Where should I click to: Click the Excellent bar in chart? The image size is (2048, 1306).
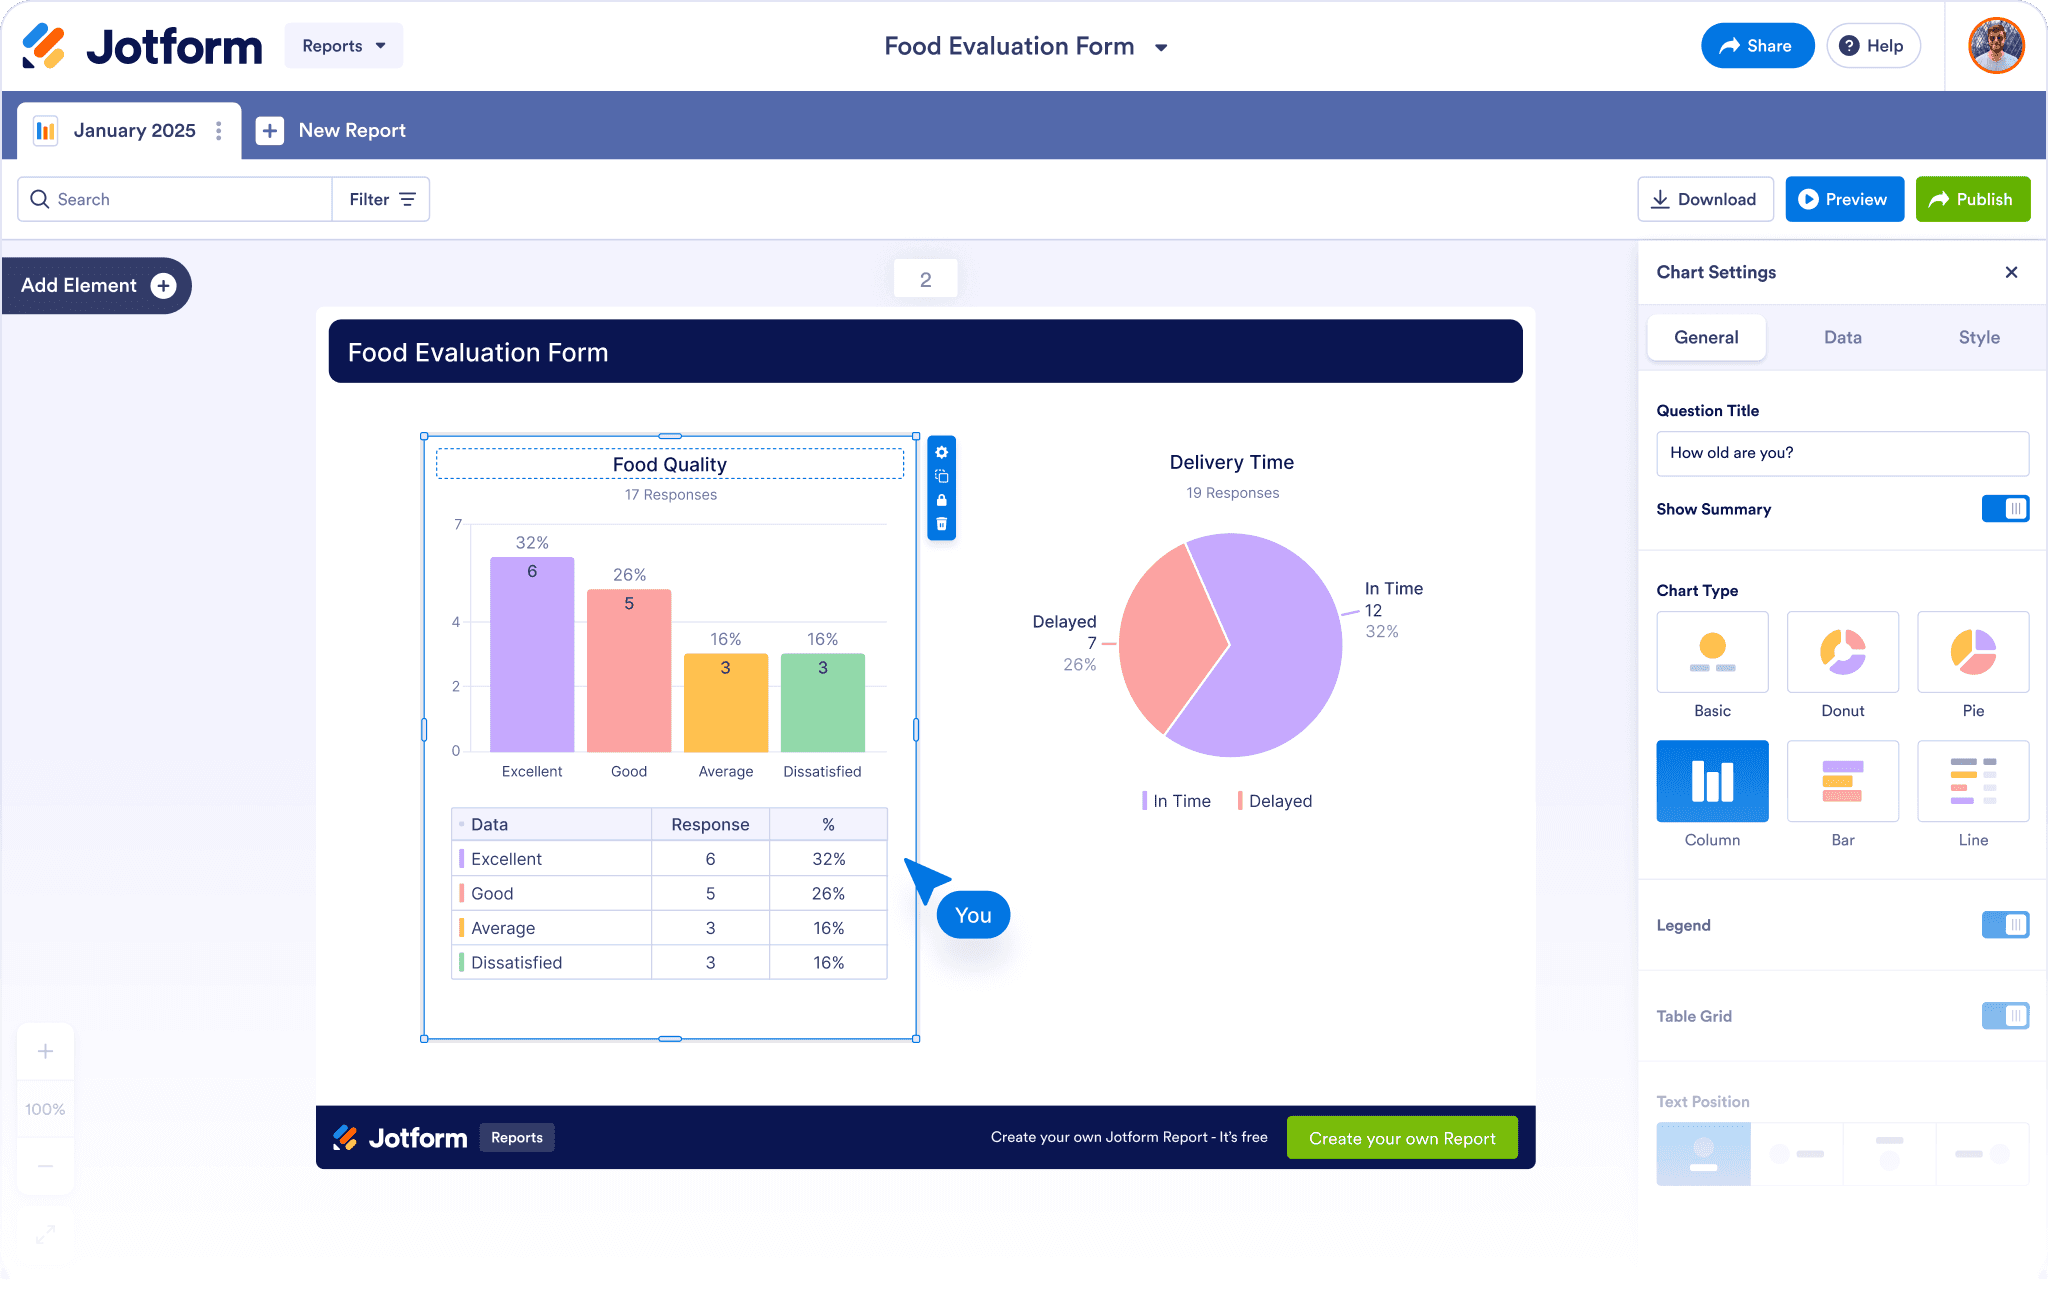pos(532,654)
